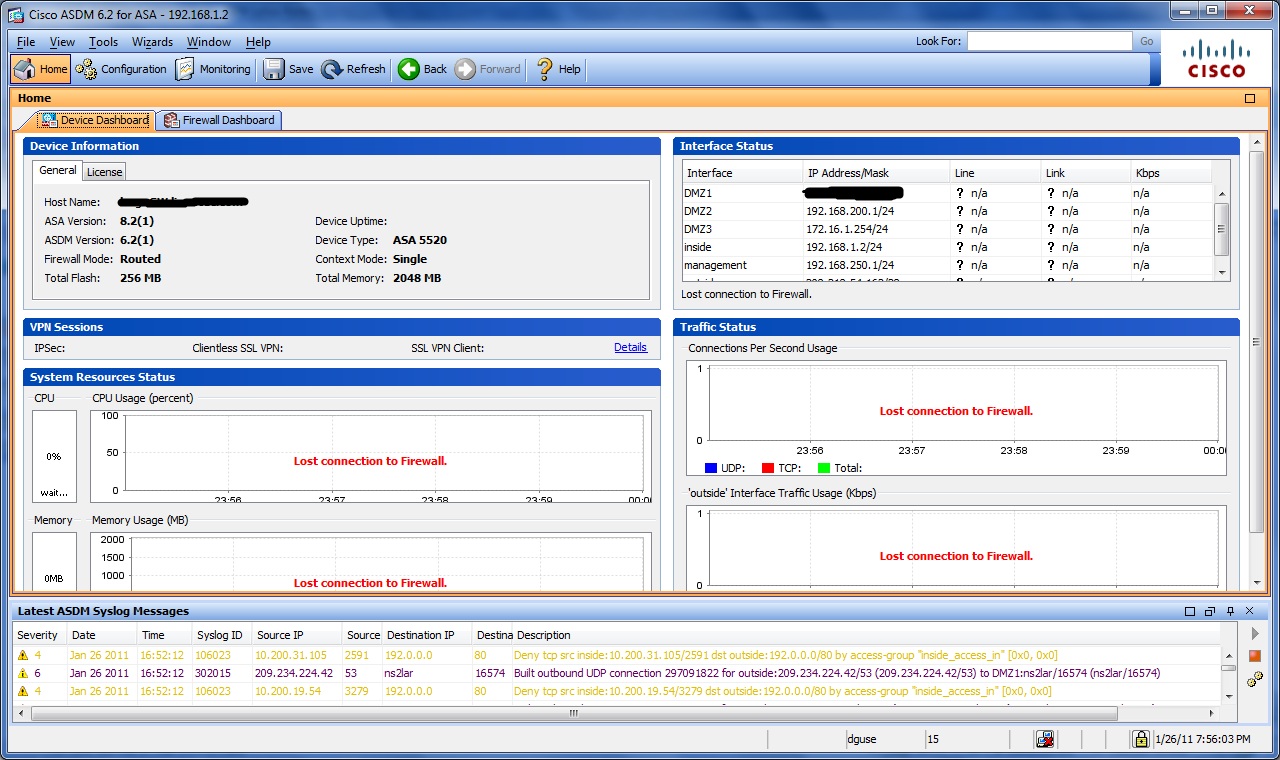
Task: Click the green Total legend swatch
Action: [x=824, y=468]
